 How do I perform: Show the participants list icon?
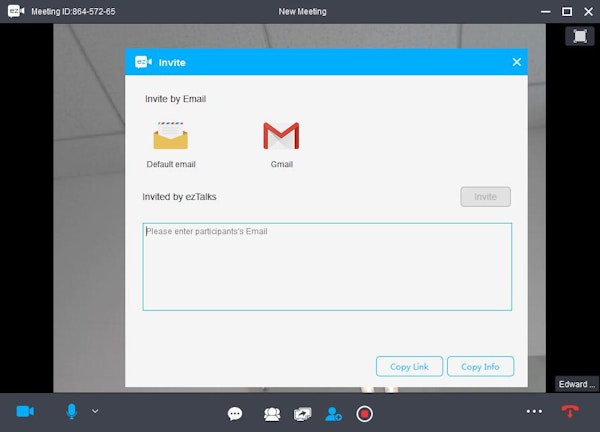click(272, 414)
